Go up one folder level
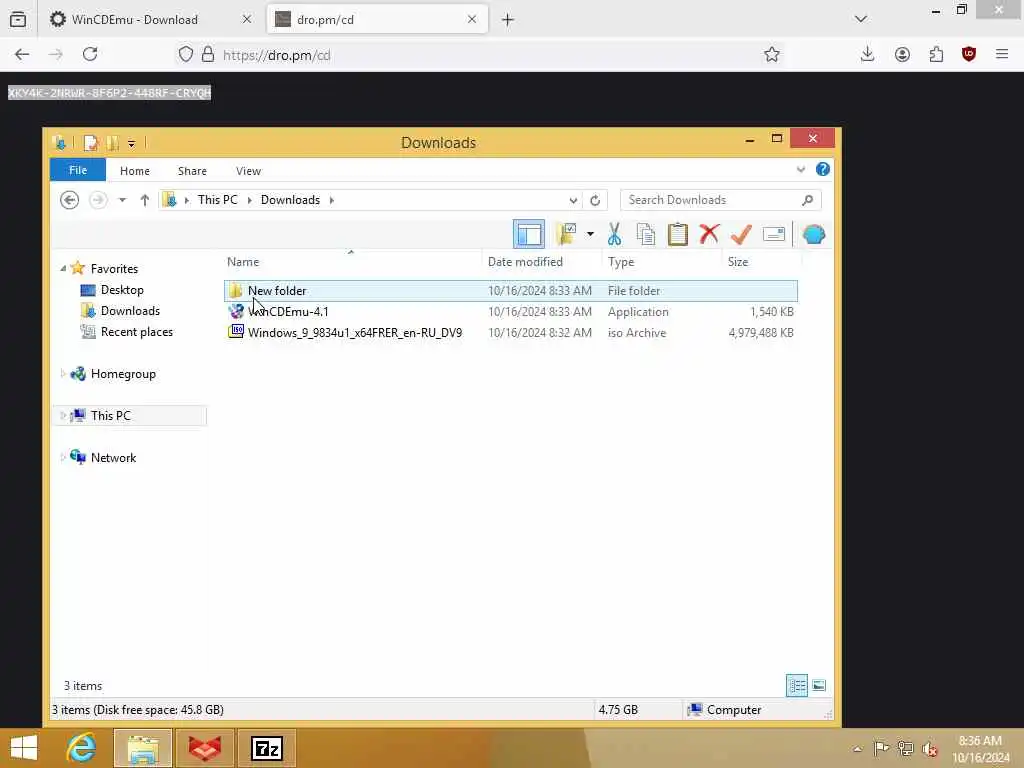The width and height of the screenshot is (1024, 768). point(144,200)
